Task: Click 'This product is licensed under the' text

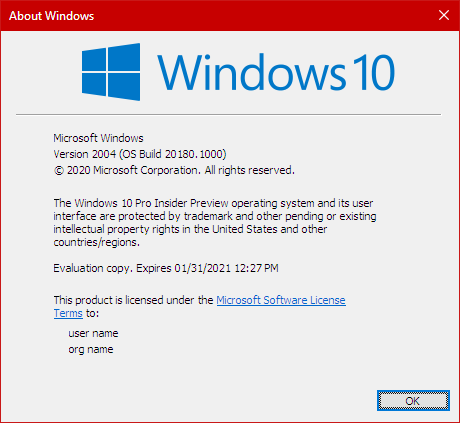Action: pos(133,300)
